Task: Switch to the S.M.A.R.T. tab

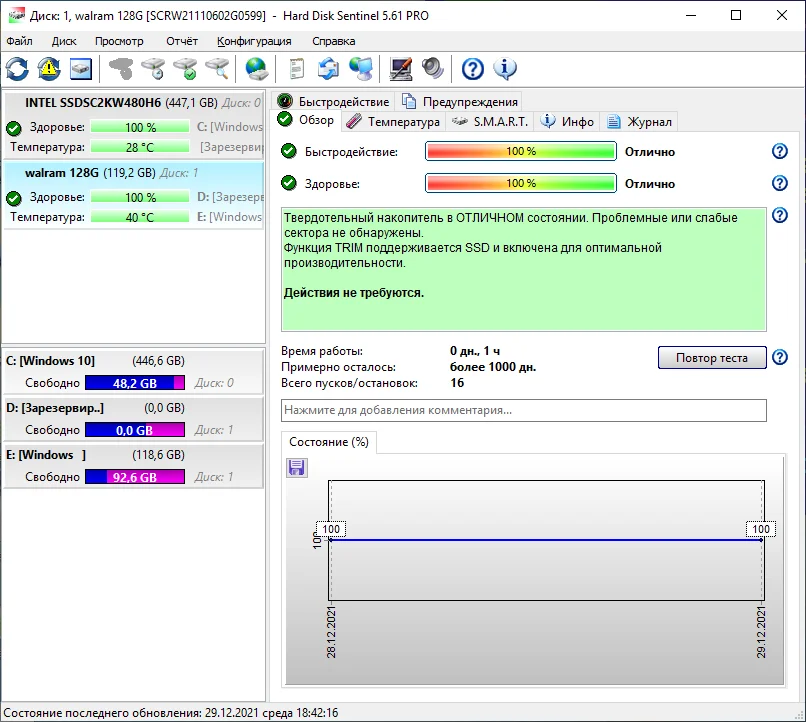Action: pyautogui.click(x=490, y=121)
